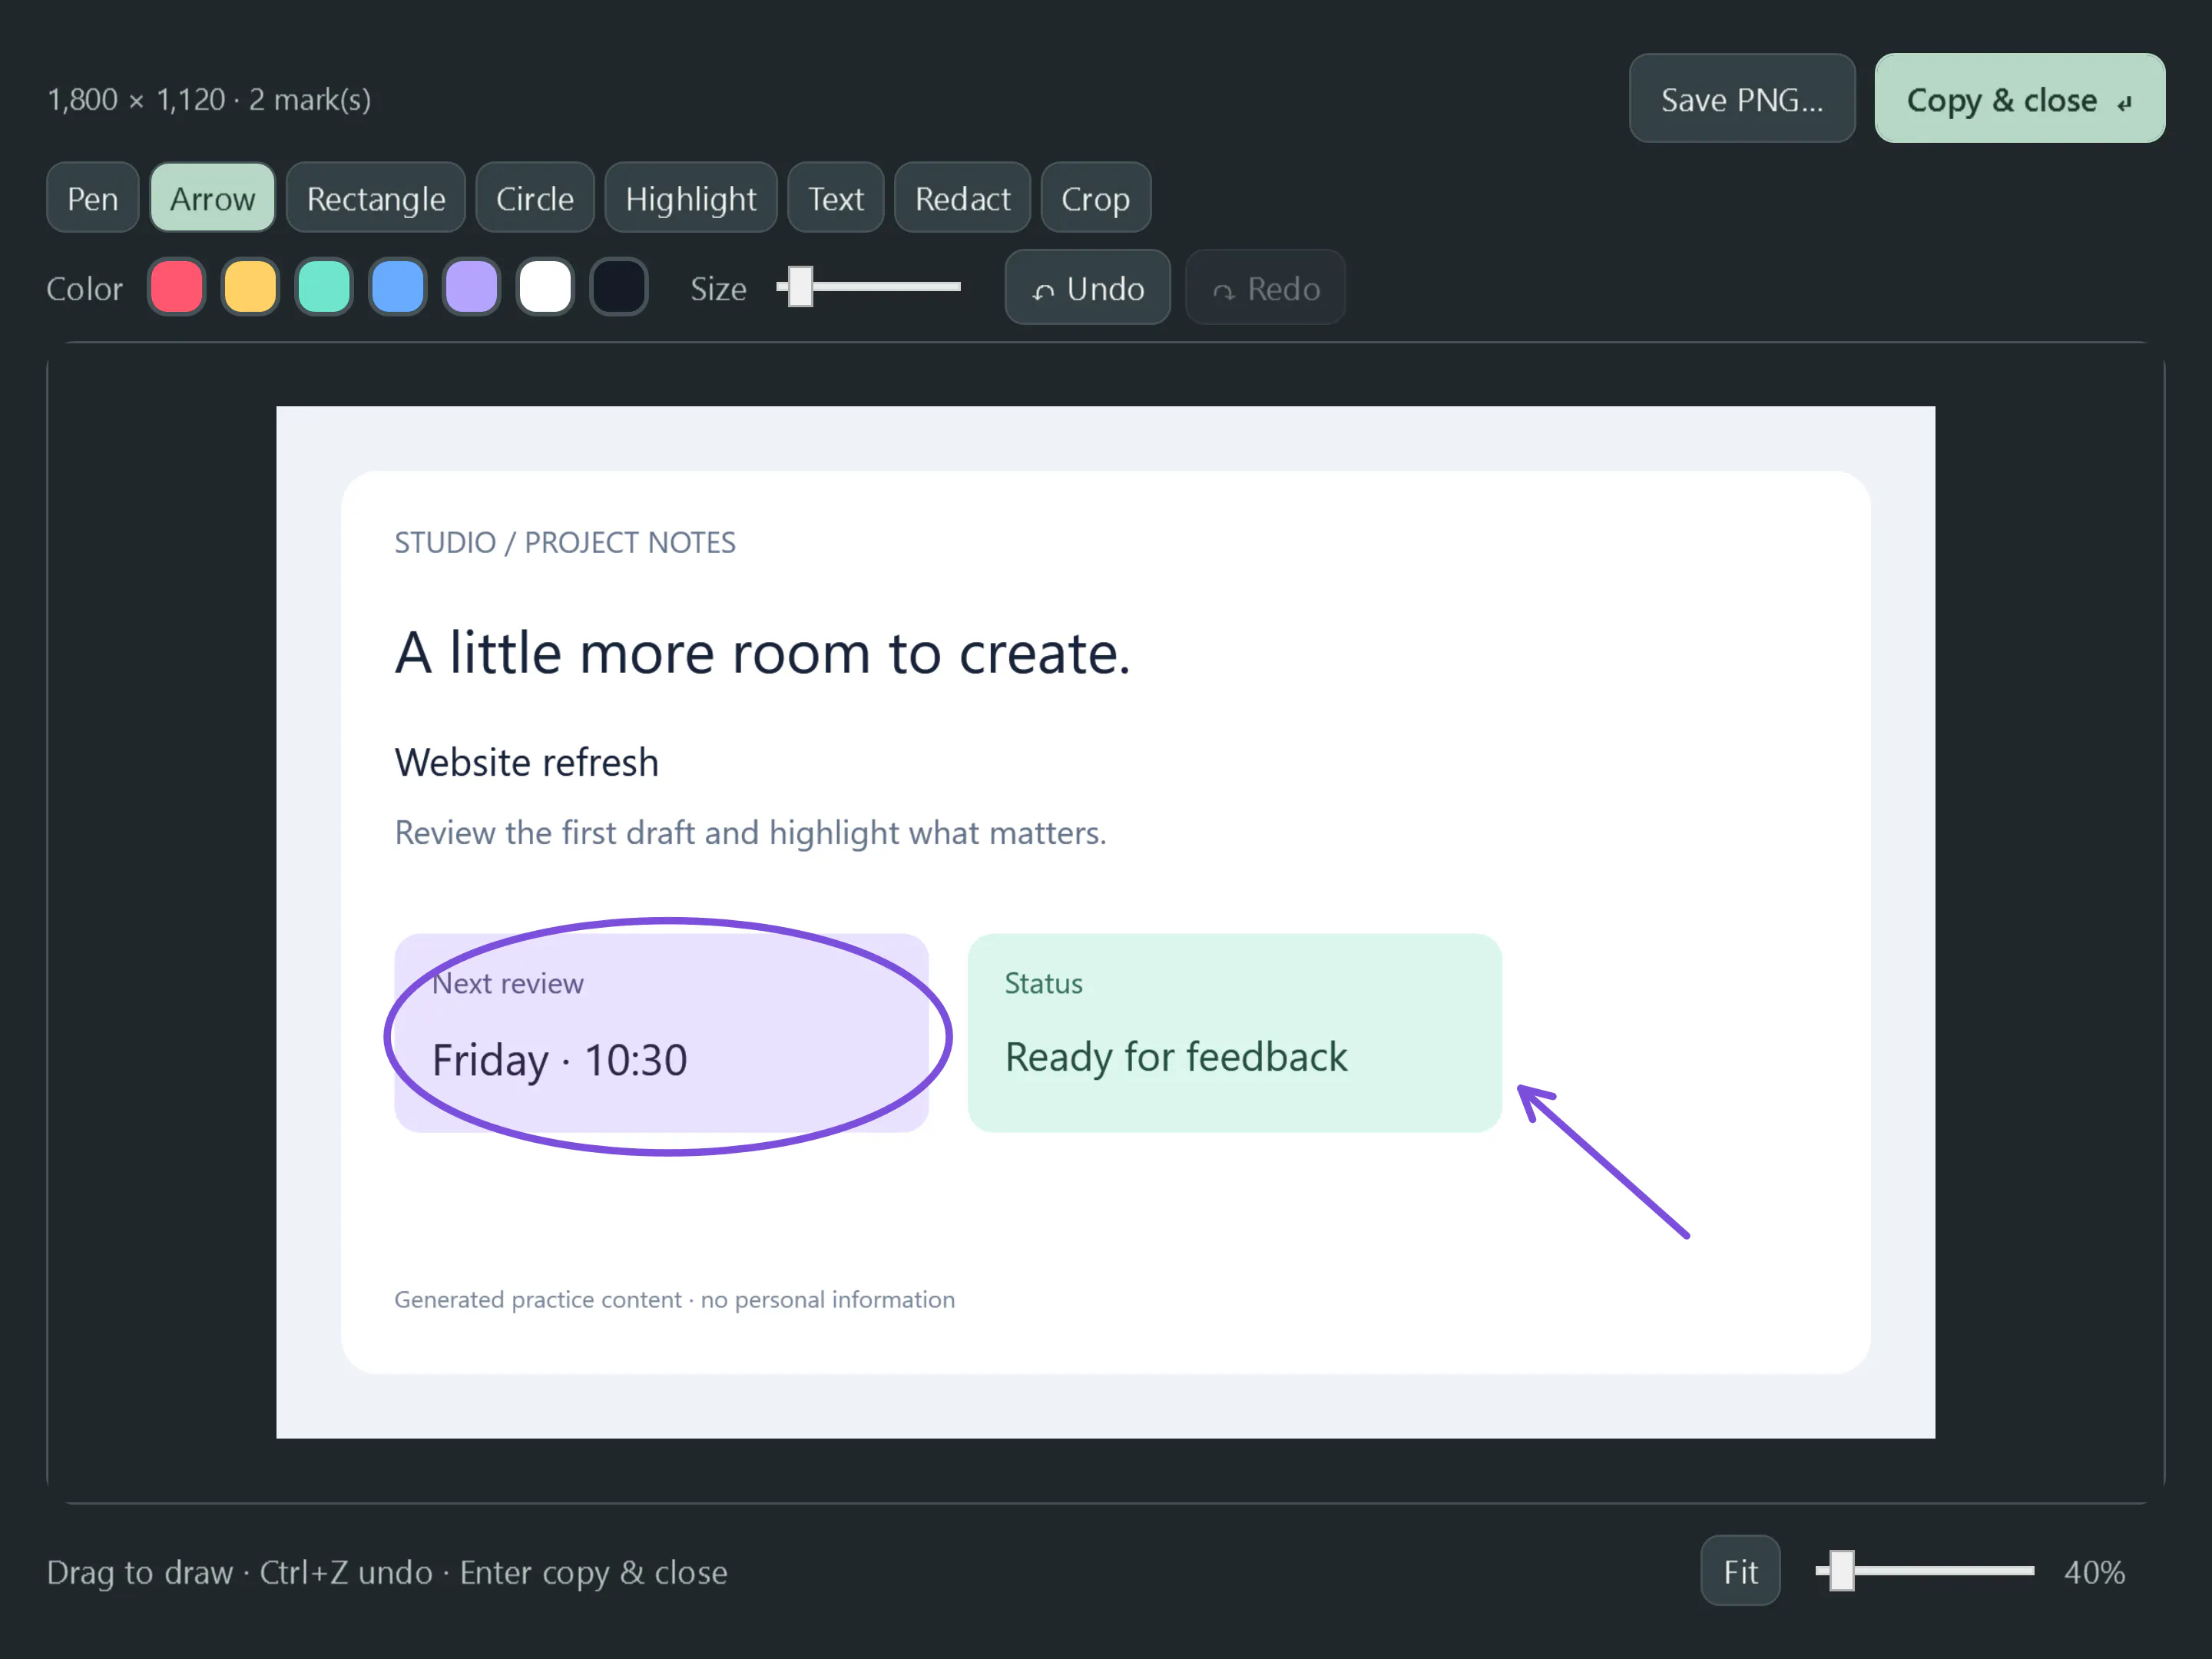Click the 40% zoom value
Image resolution: width=2212 pixels, height=1659 pixels.
[2094, 1572]
